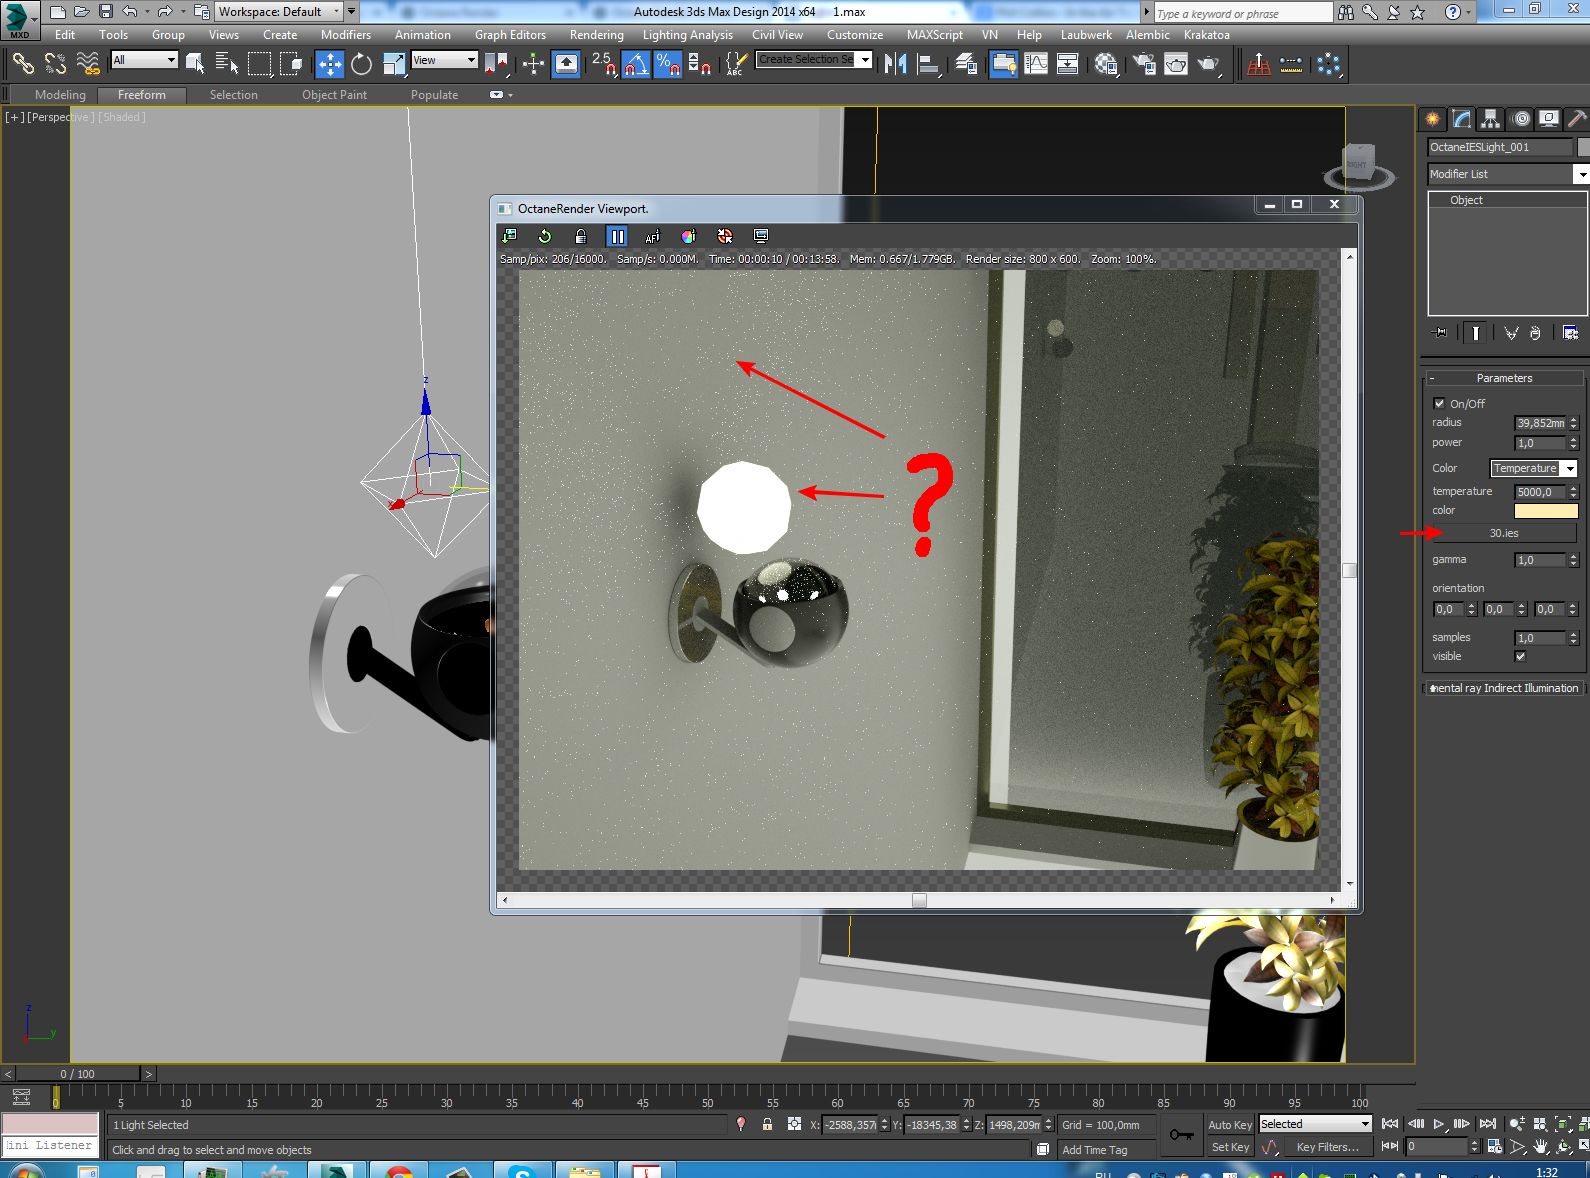Open the Display command panel tab
The image size is (1590, 1178).
click(1549, 119)
